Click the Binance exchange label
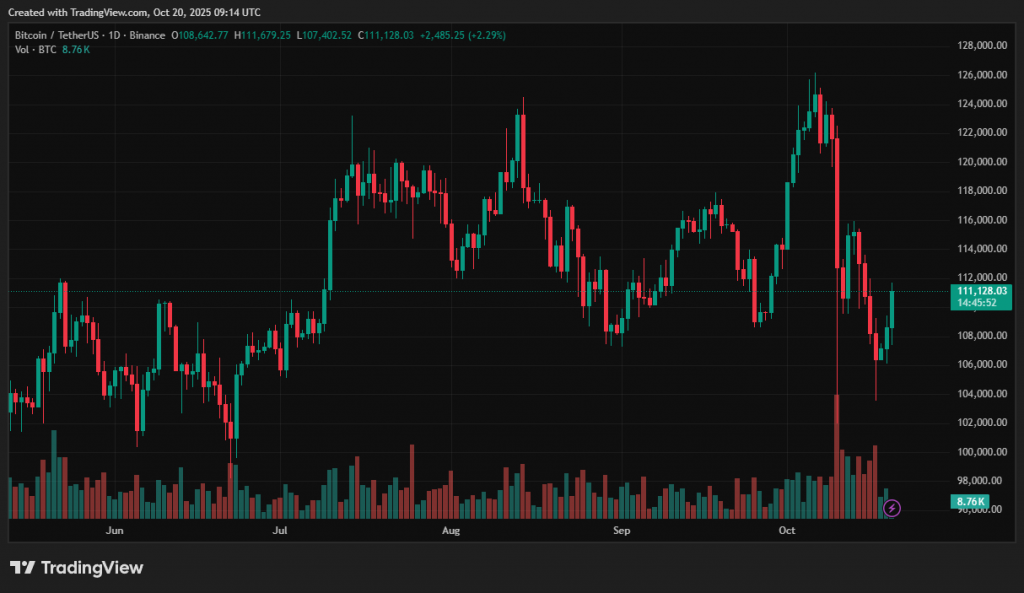This screenshot has width=1024, height=593. point(149,35)
